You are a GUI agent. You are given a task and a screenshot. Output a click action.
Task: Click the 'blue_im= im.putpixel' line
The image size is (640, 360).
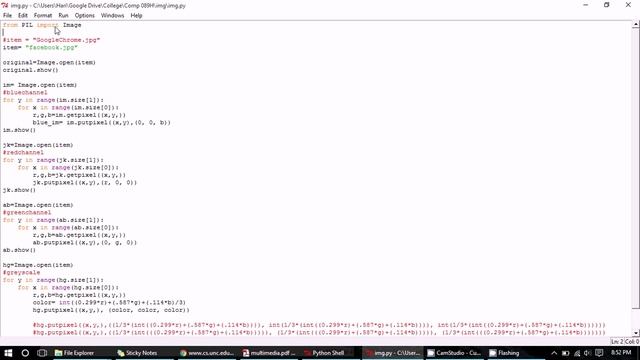(x=102, y=122)
